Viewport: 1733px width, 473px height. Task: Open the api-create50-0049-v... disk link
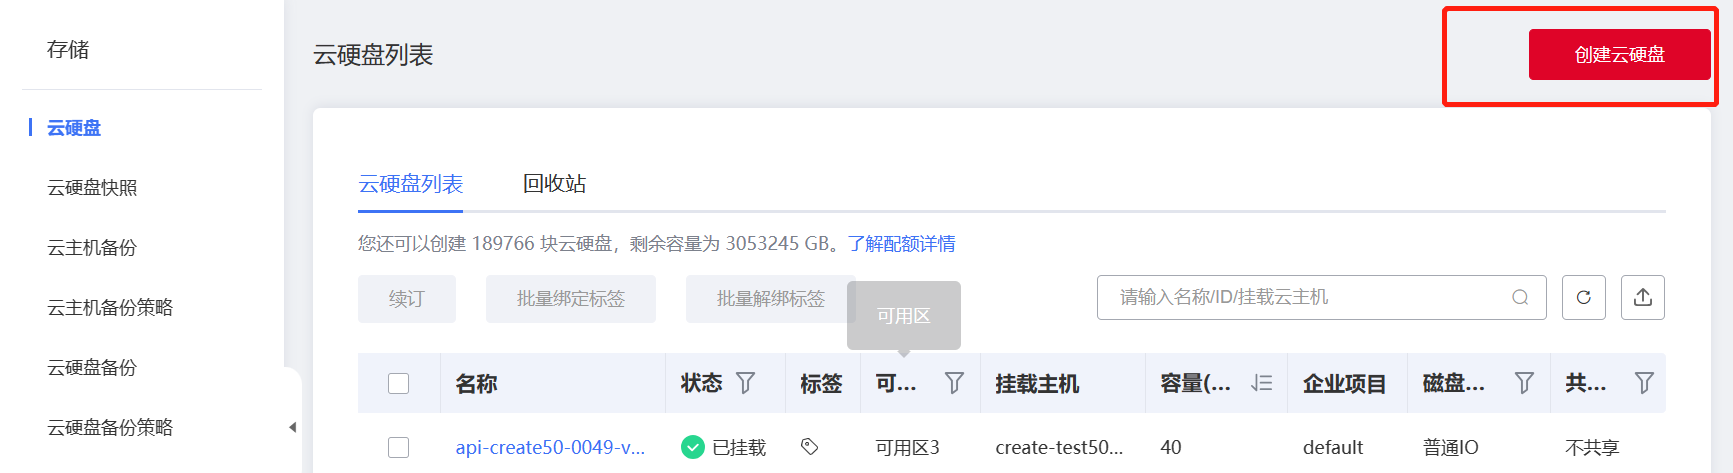550,447
